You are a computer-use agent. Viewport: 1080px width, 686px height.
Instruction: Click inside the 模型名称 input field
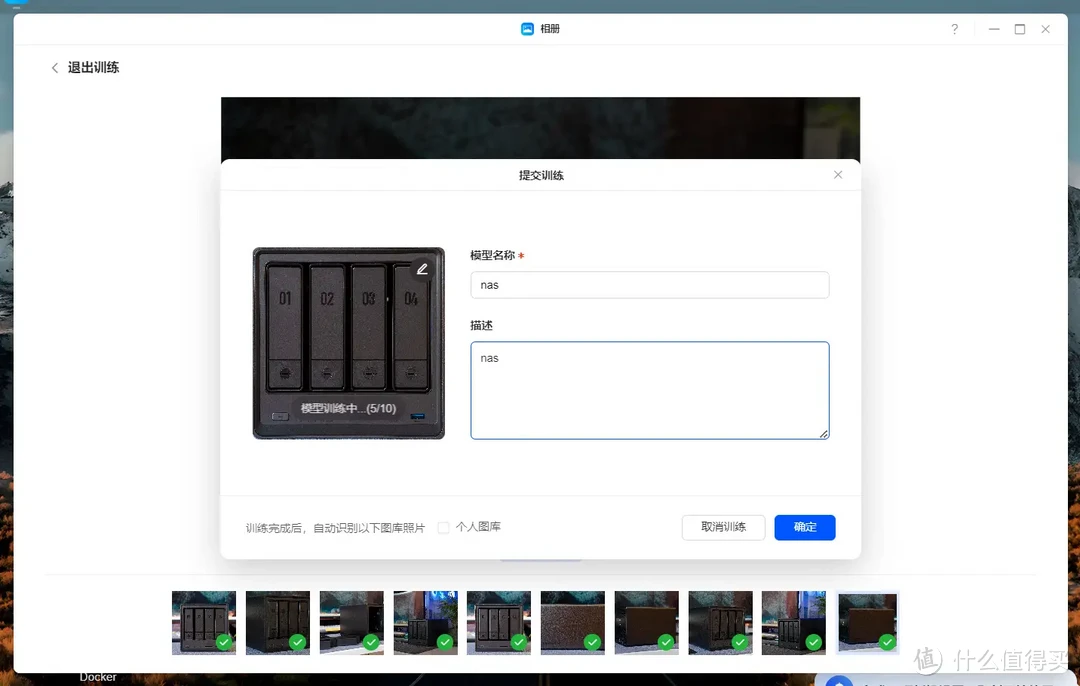coord(649,285)
